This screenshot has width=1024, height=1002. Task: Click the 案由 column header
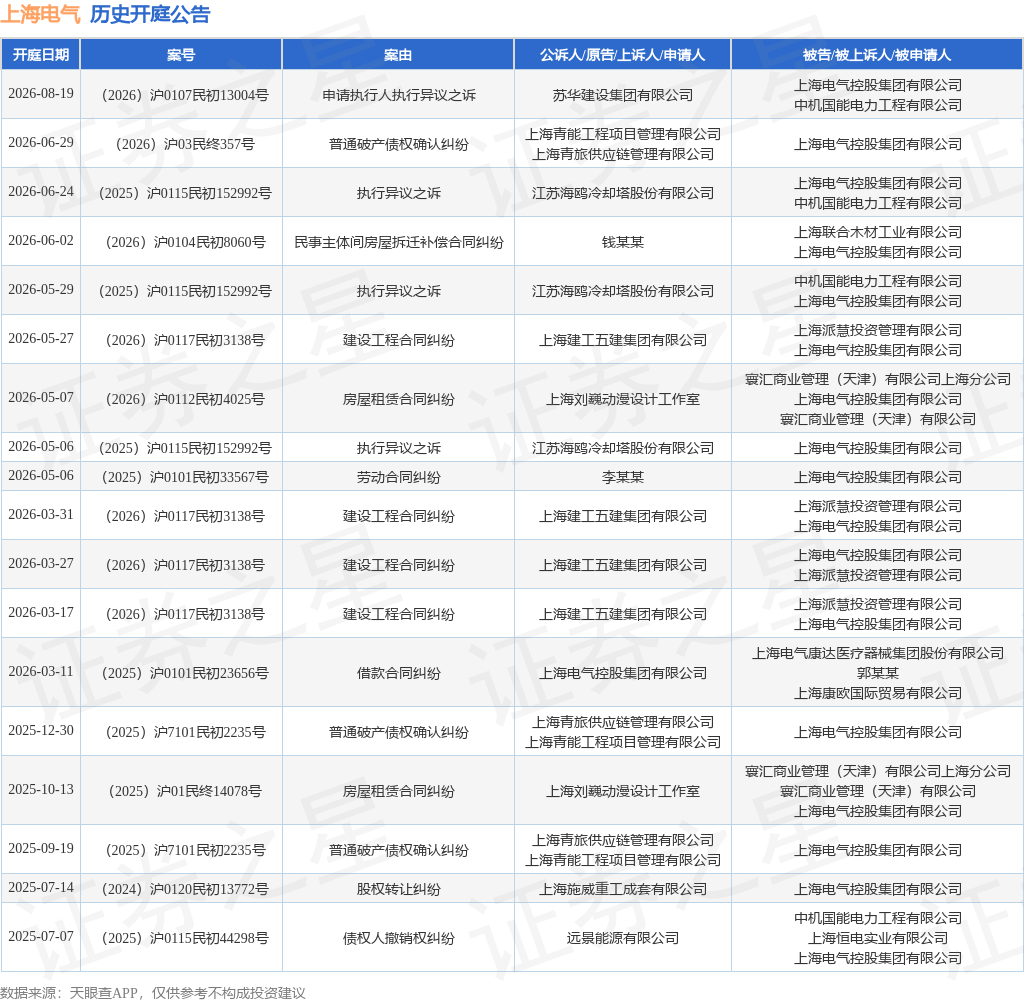pos(398,55)
